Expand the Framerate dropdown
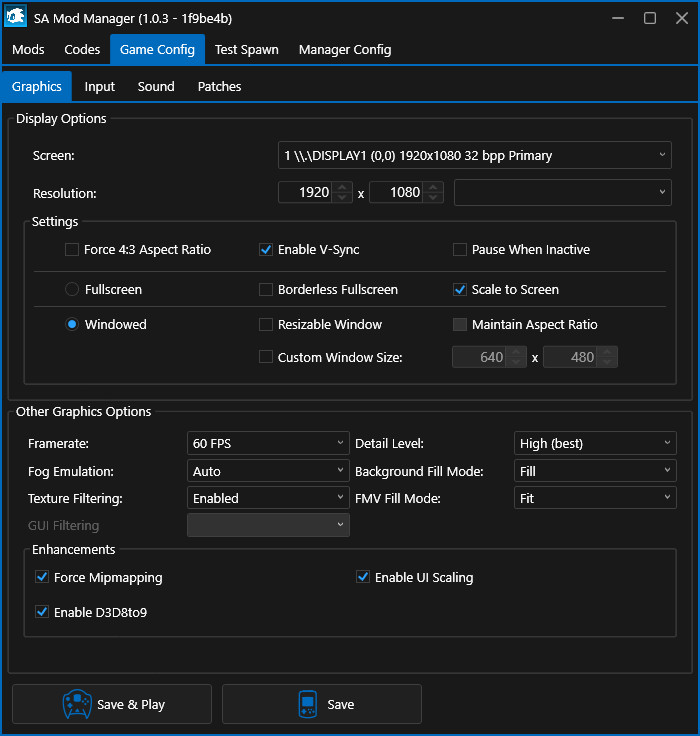This screenshot has width=700, height=736. [268, 443]
